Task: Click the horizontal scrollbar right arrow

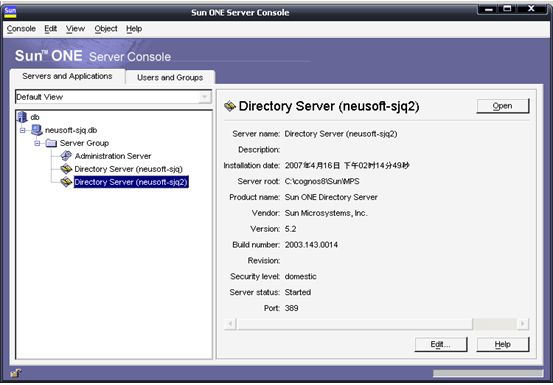Action: coord(523,323)
